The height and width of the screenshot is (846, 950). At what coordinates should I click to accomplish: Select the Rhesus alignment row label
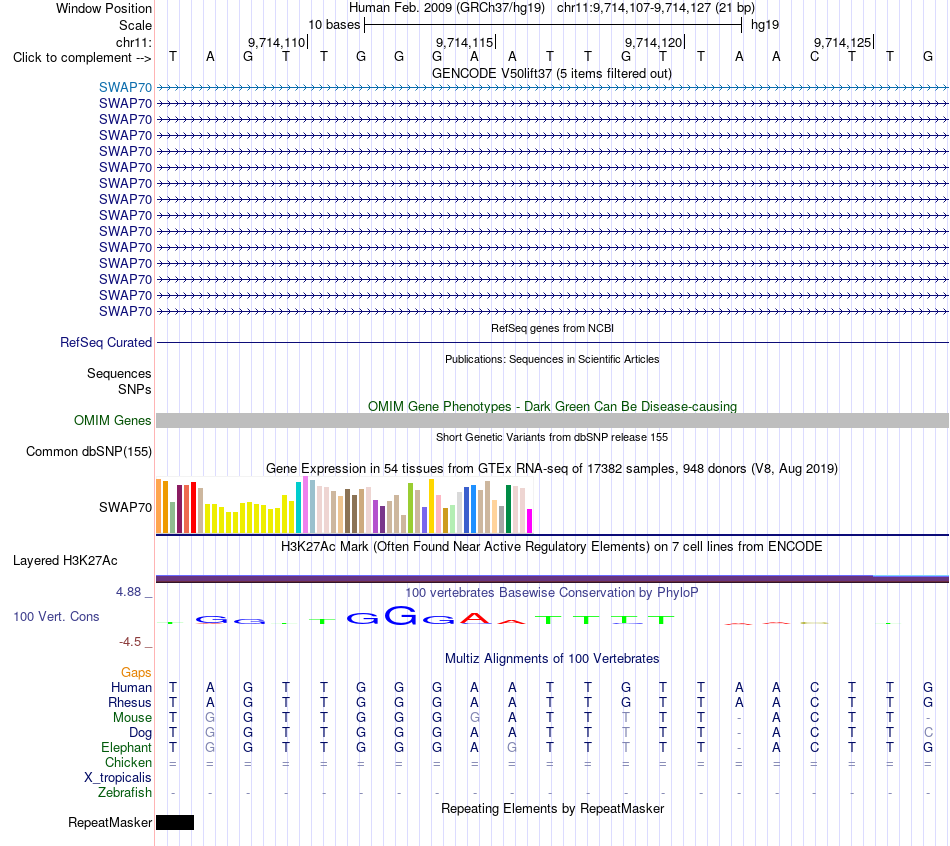(130, 702)
